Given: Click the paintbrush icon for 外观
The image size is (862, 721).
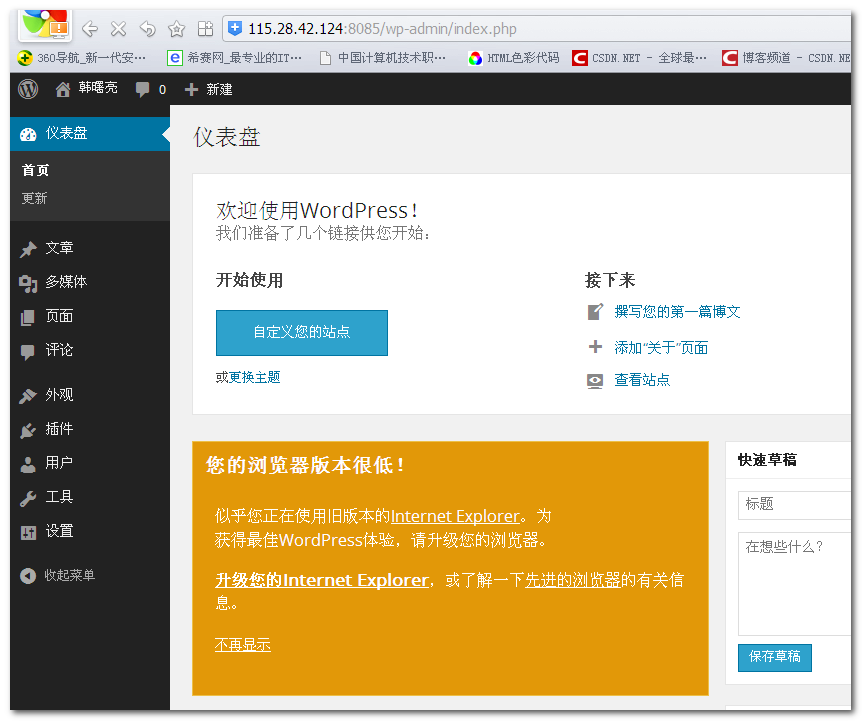Looking at the screenshot, I should click(27, 396).
